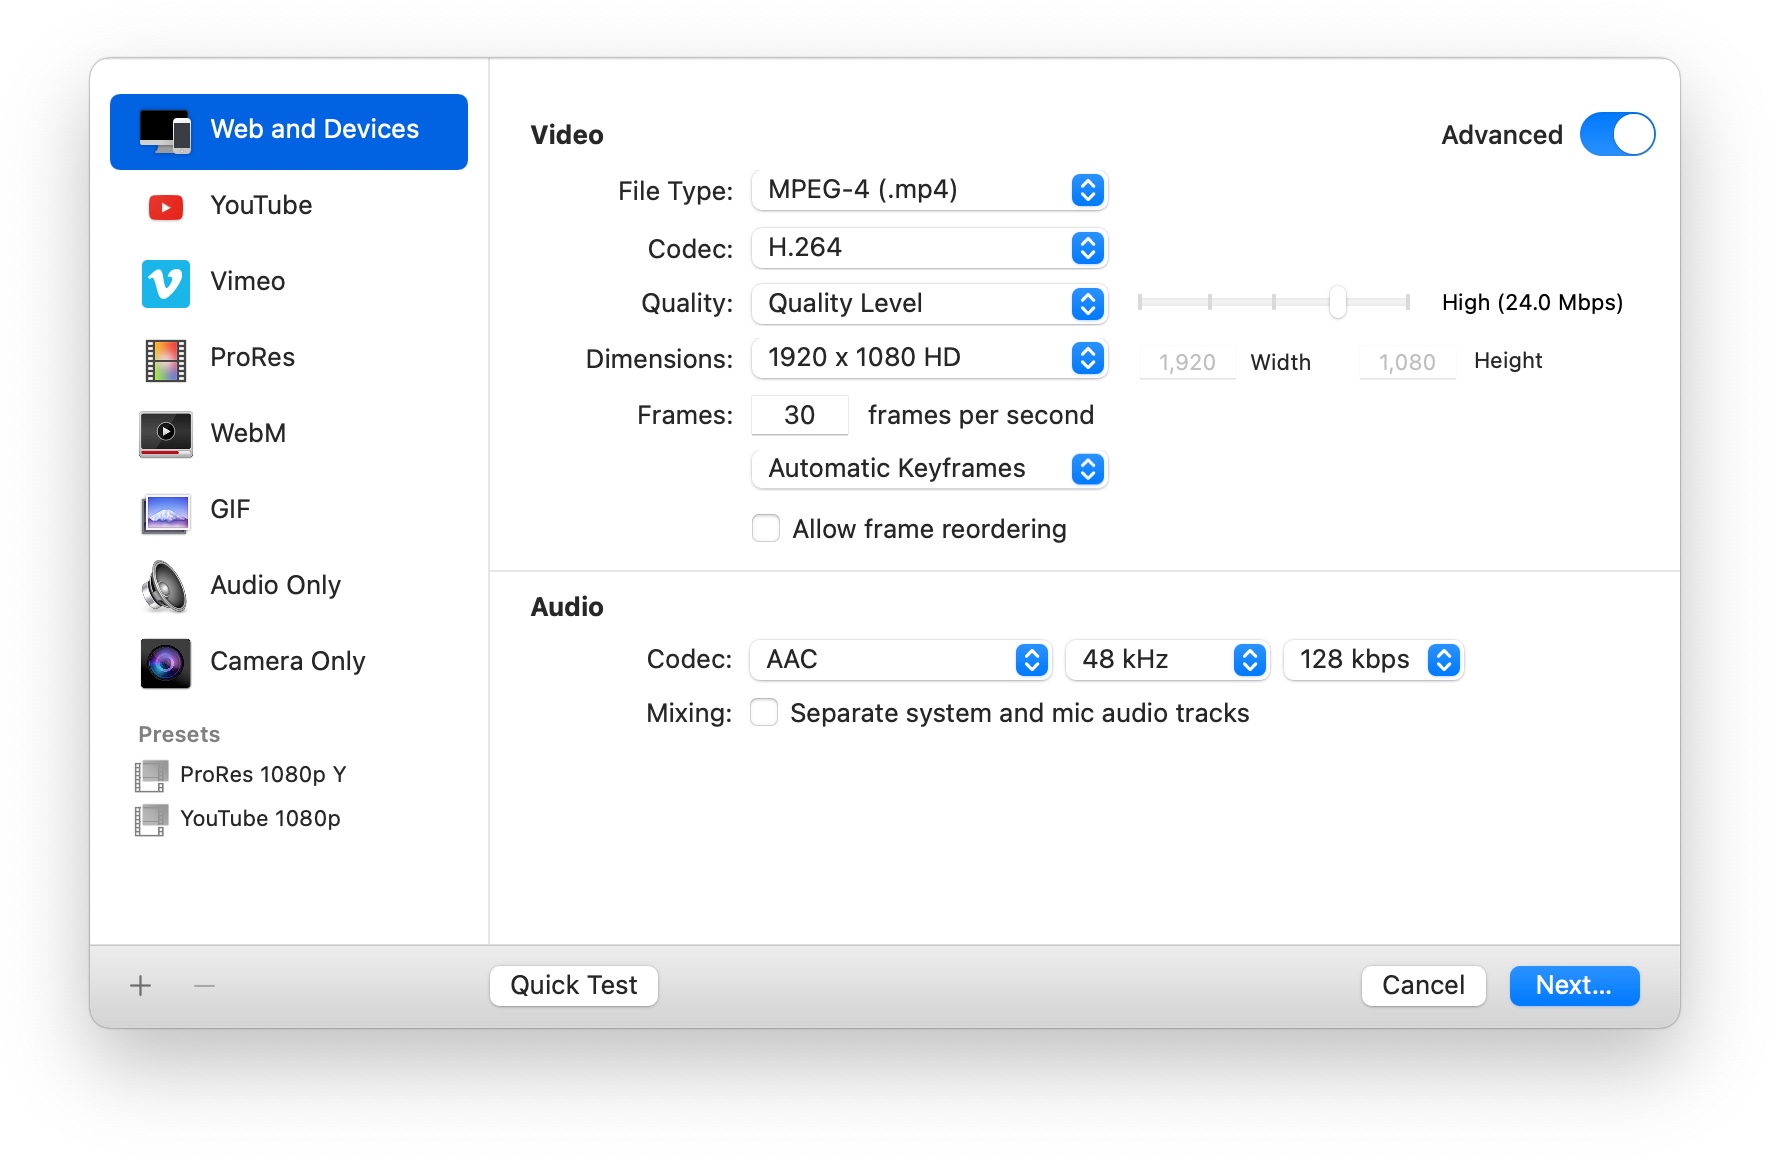
Task: Open the video Codec H.264 dropdown
Action: [929, 248]
